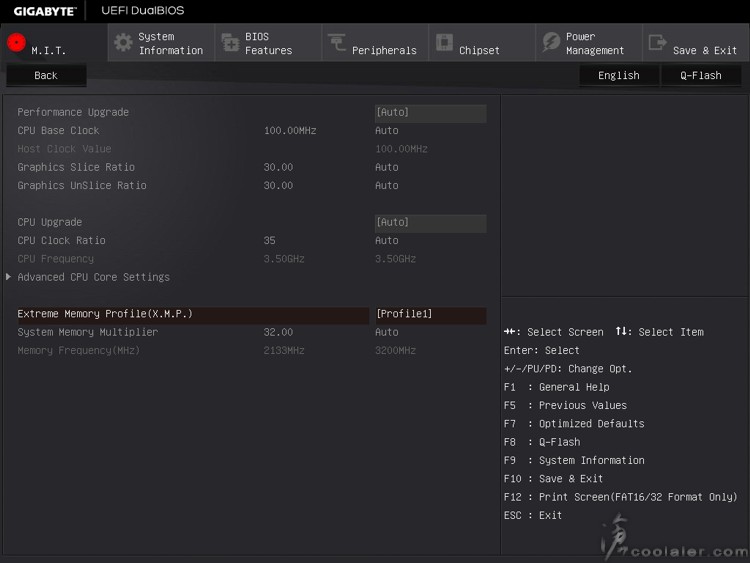The height and width of the screenshot is (563, 750).
Task: Click the 2133MHz memory frequency value
Action: (x=284, y=351)
